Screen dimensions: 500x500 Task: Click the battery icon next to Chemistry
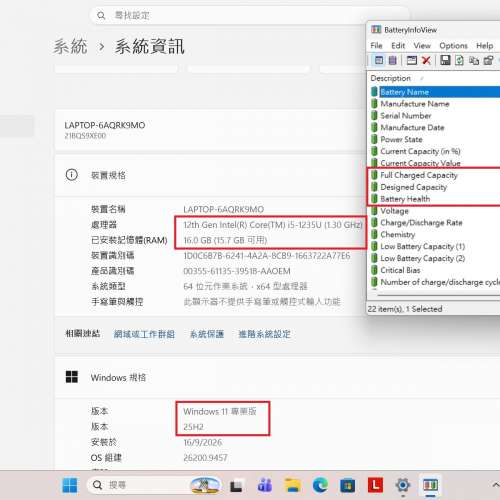click(x=374, y=234)
